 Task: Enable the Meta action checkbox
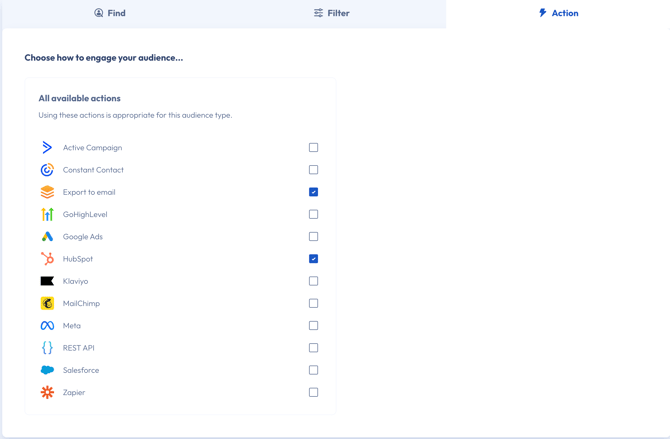click(313, 326)
